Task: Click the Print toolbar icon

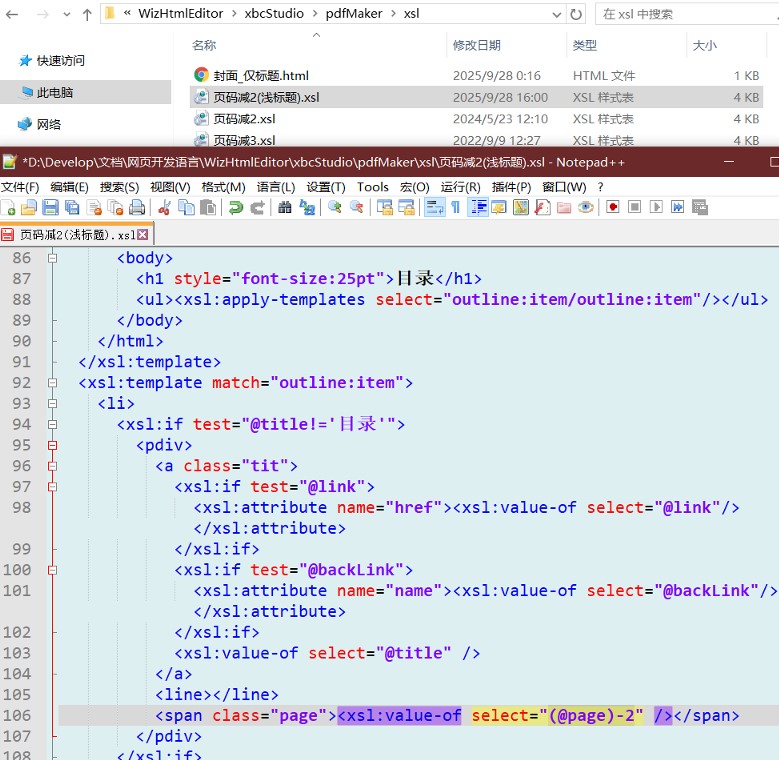Action: (x=135, y=207)
